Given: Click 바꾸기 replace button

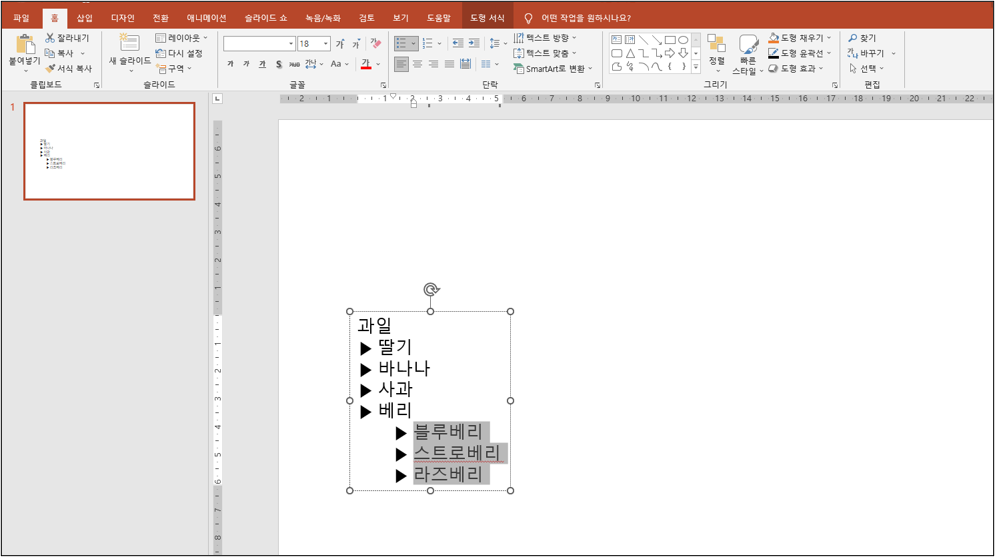Looking at the screenshot, I should click(872, 53).
